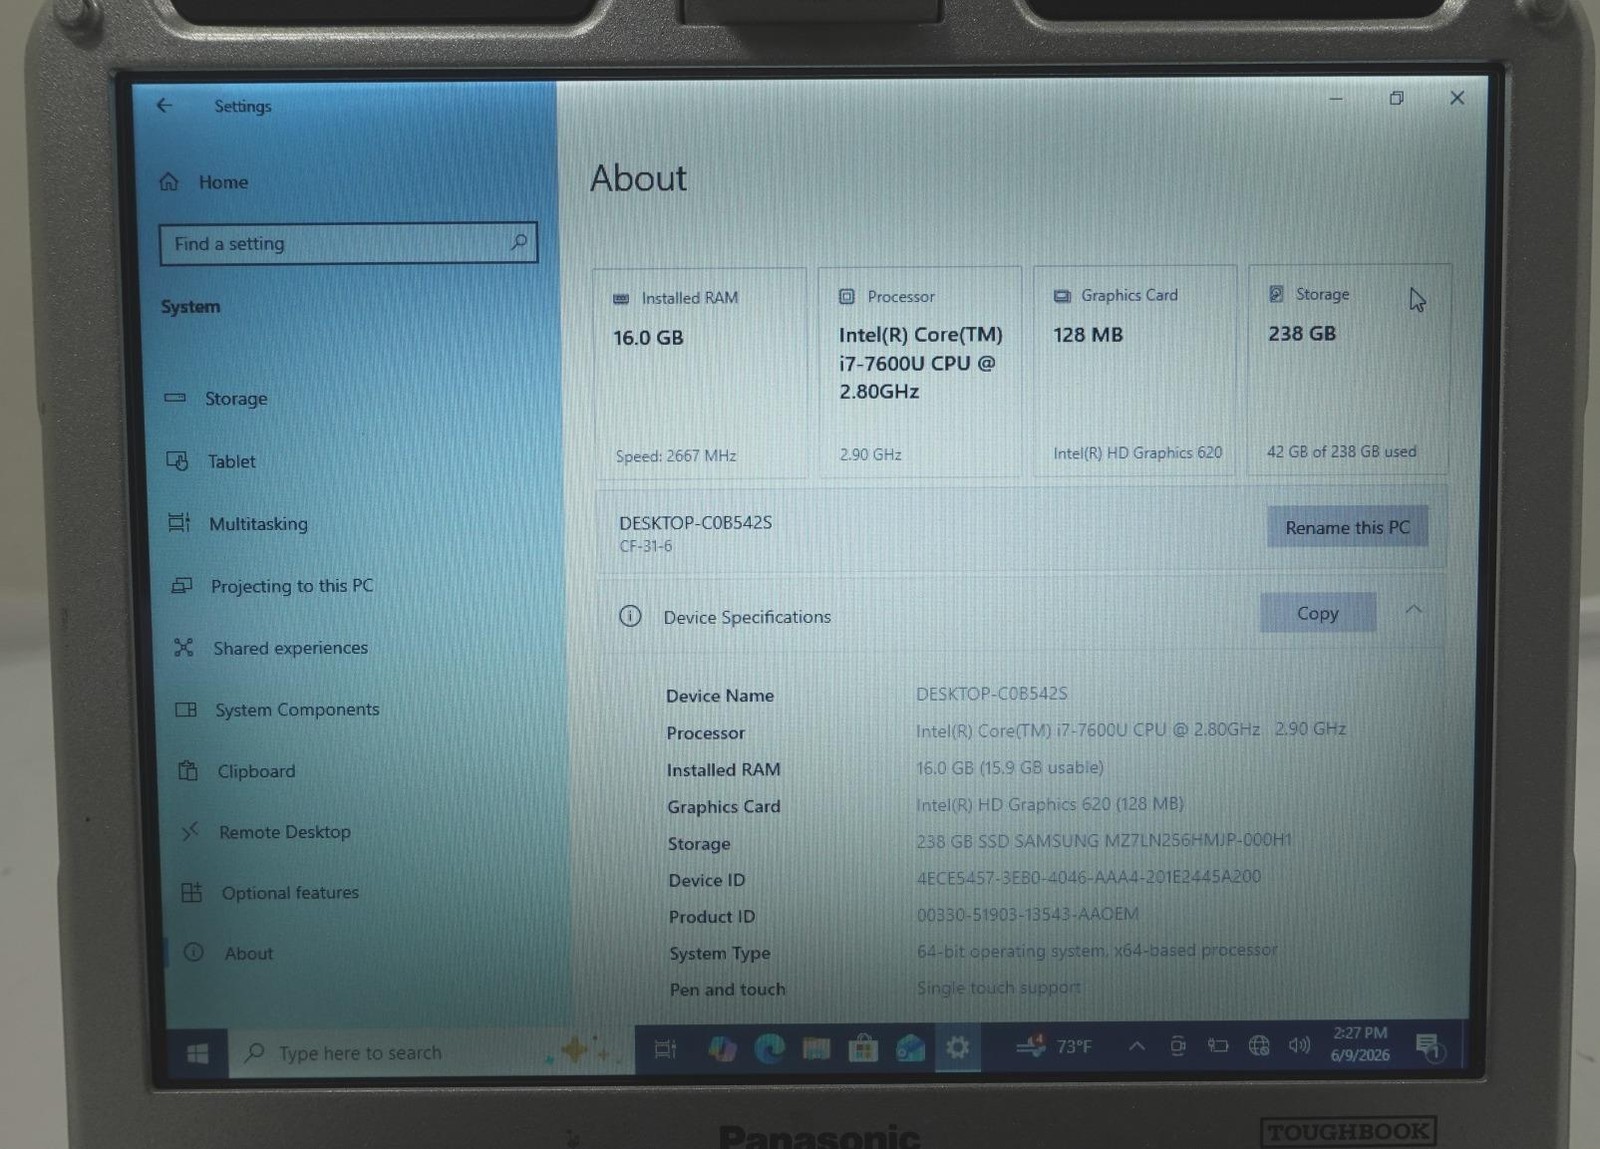This screenshot has height=1149, width=1600.
Task: Open System Components page
Action: click(297, 709)
